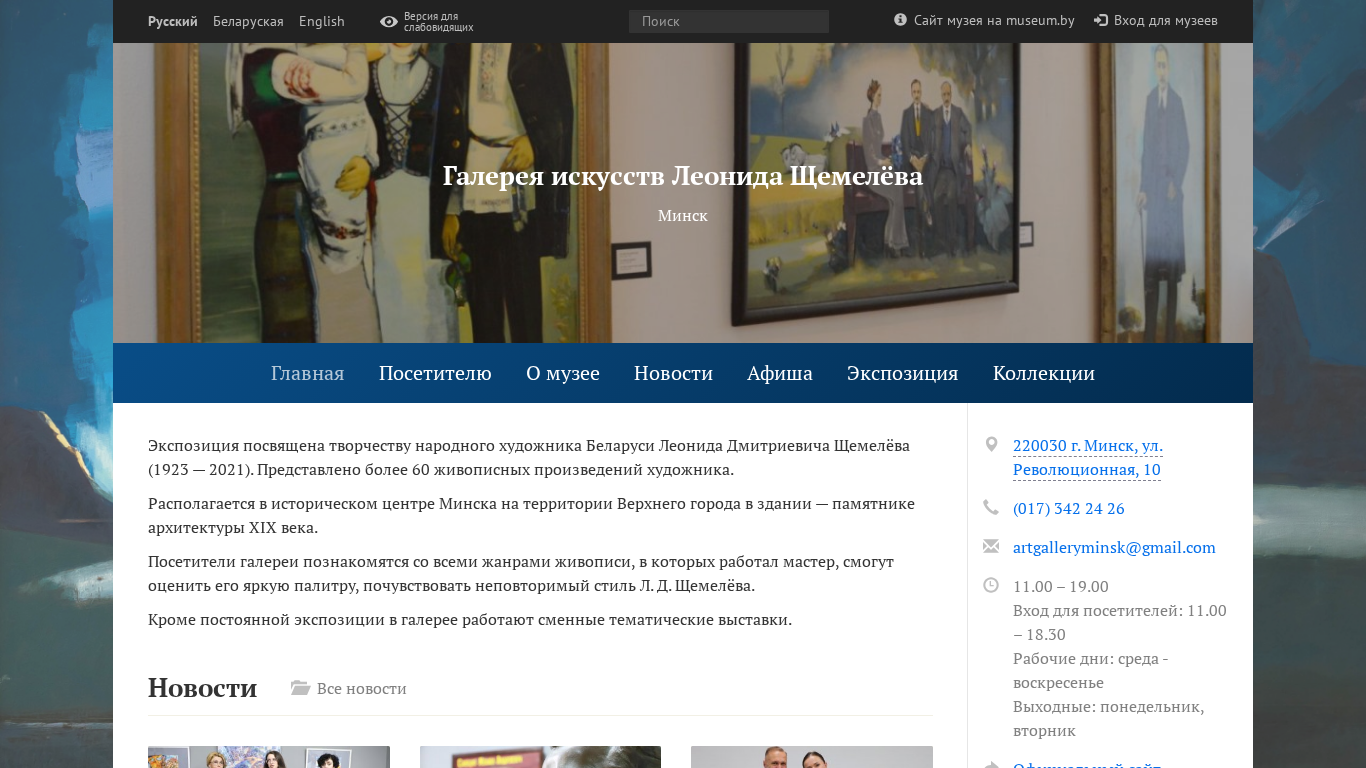Open the Коллекции navigation item
This screenshot has height=768, width=1366.
(x=1044, y=373)
